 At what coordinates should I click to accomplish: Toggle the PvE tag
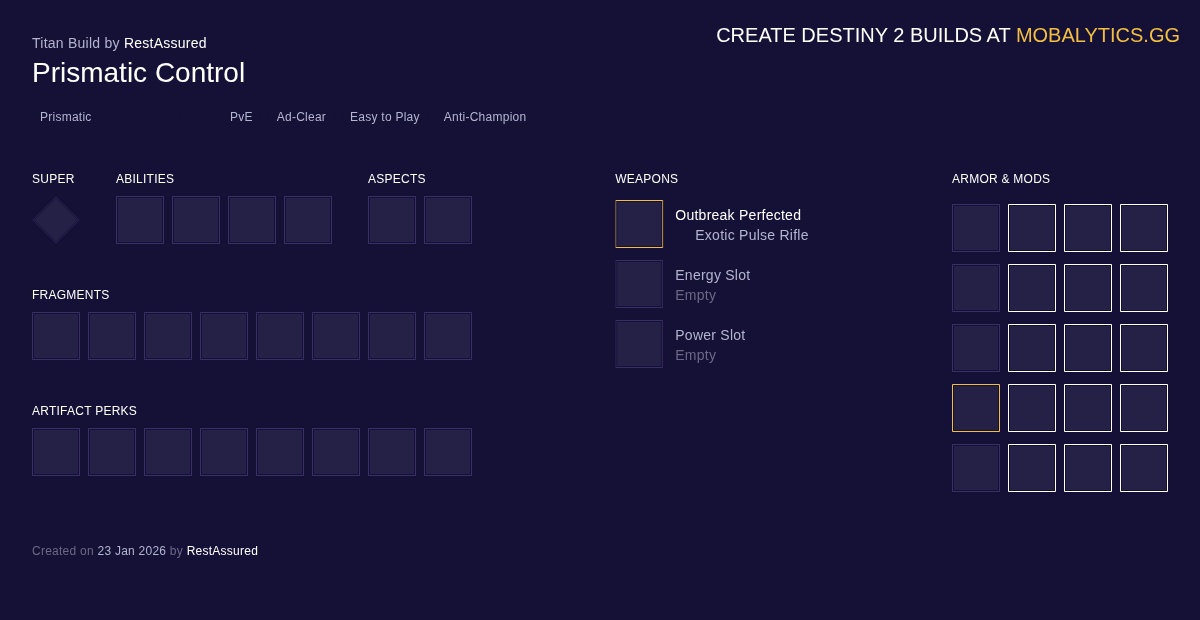coord(241,117)
